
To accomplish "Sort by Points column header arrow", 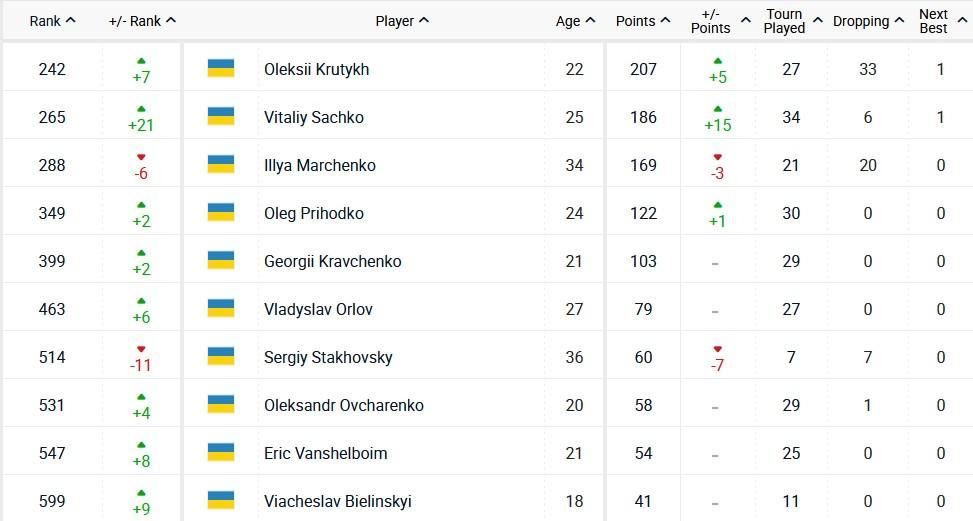I will (x=665, y=21).
